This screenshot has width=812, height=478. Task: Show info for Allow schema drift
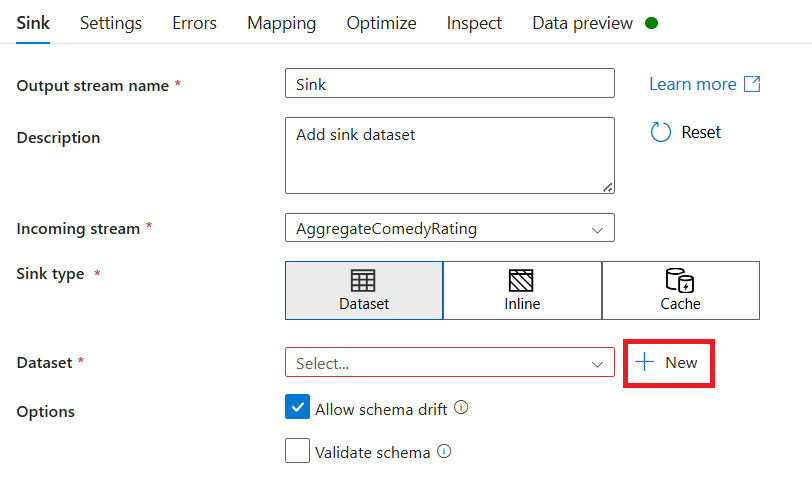tap(461, 408)
